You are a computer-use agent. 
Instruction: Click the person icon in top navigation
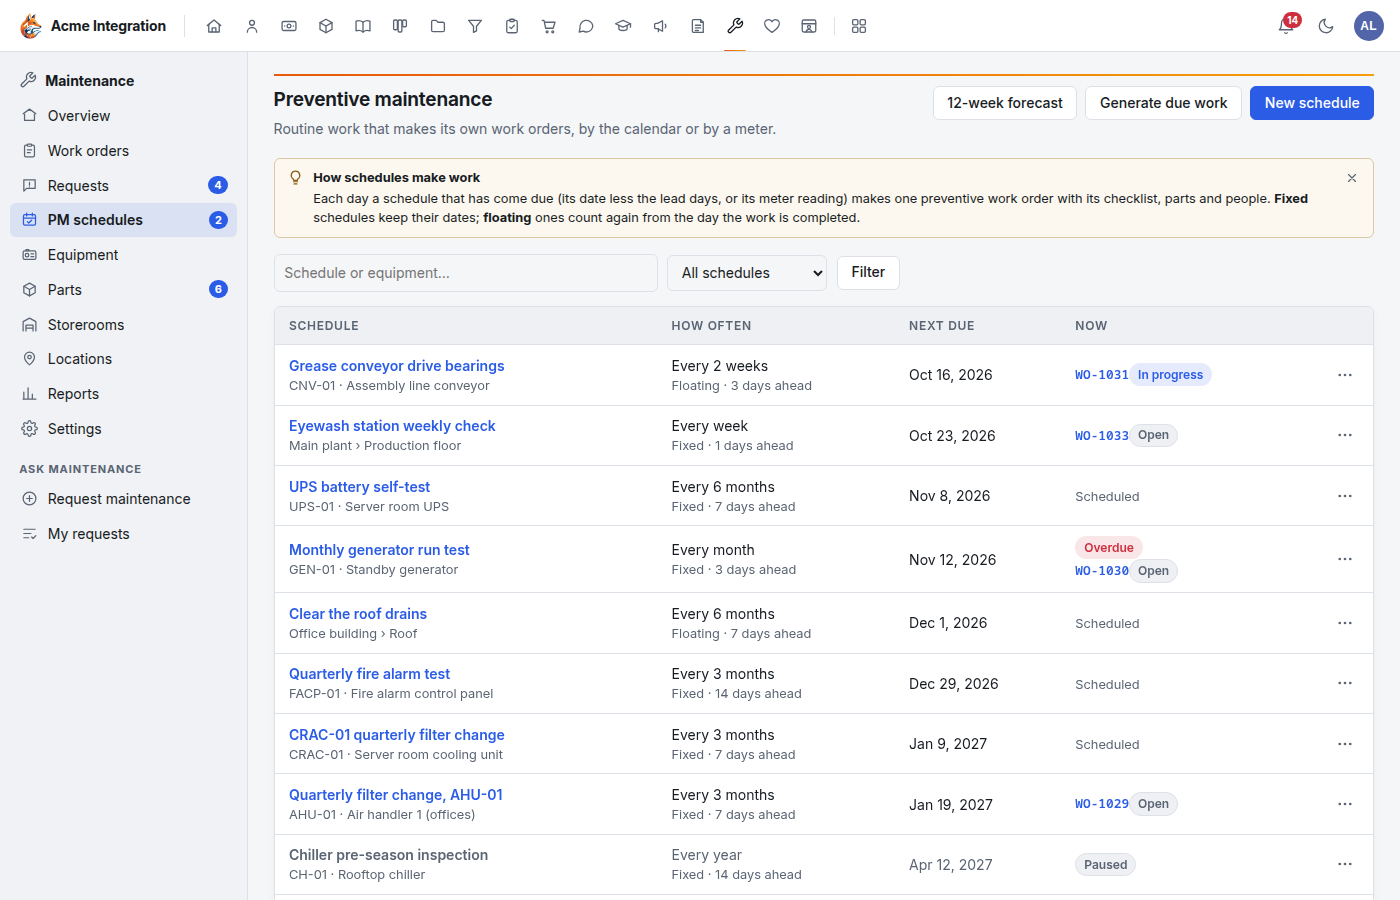pos(252,26)
